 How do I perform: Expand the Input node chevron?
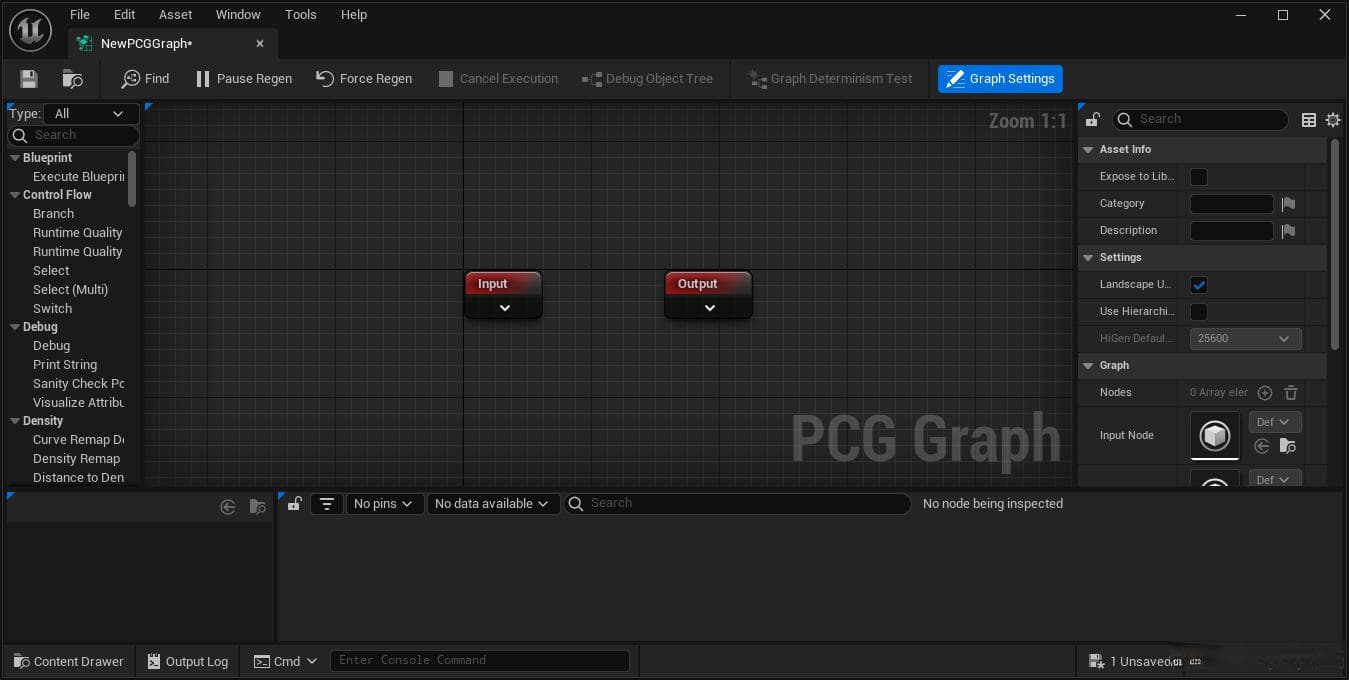[505, 308]
